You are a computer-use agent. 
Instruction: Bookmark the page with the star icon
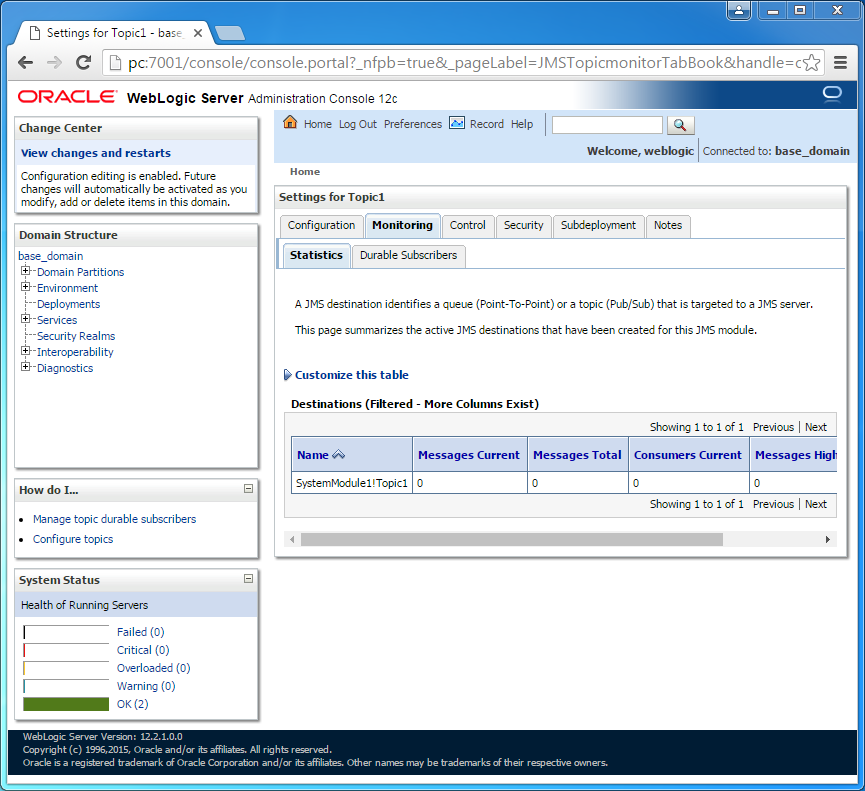(x=811, y=63)
